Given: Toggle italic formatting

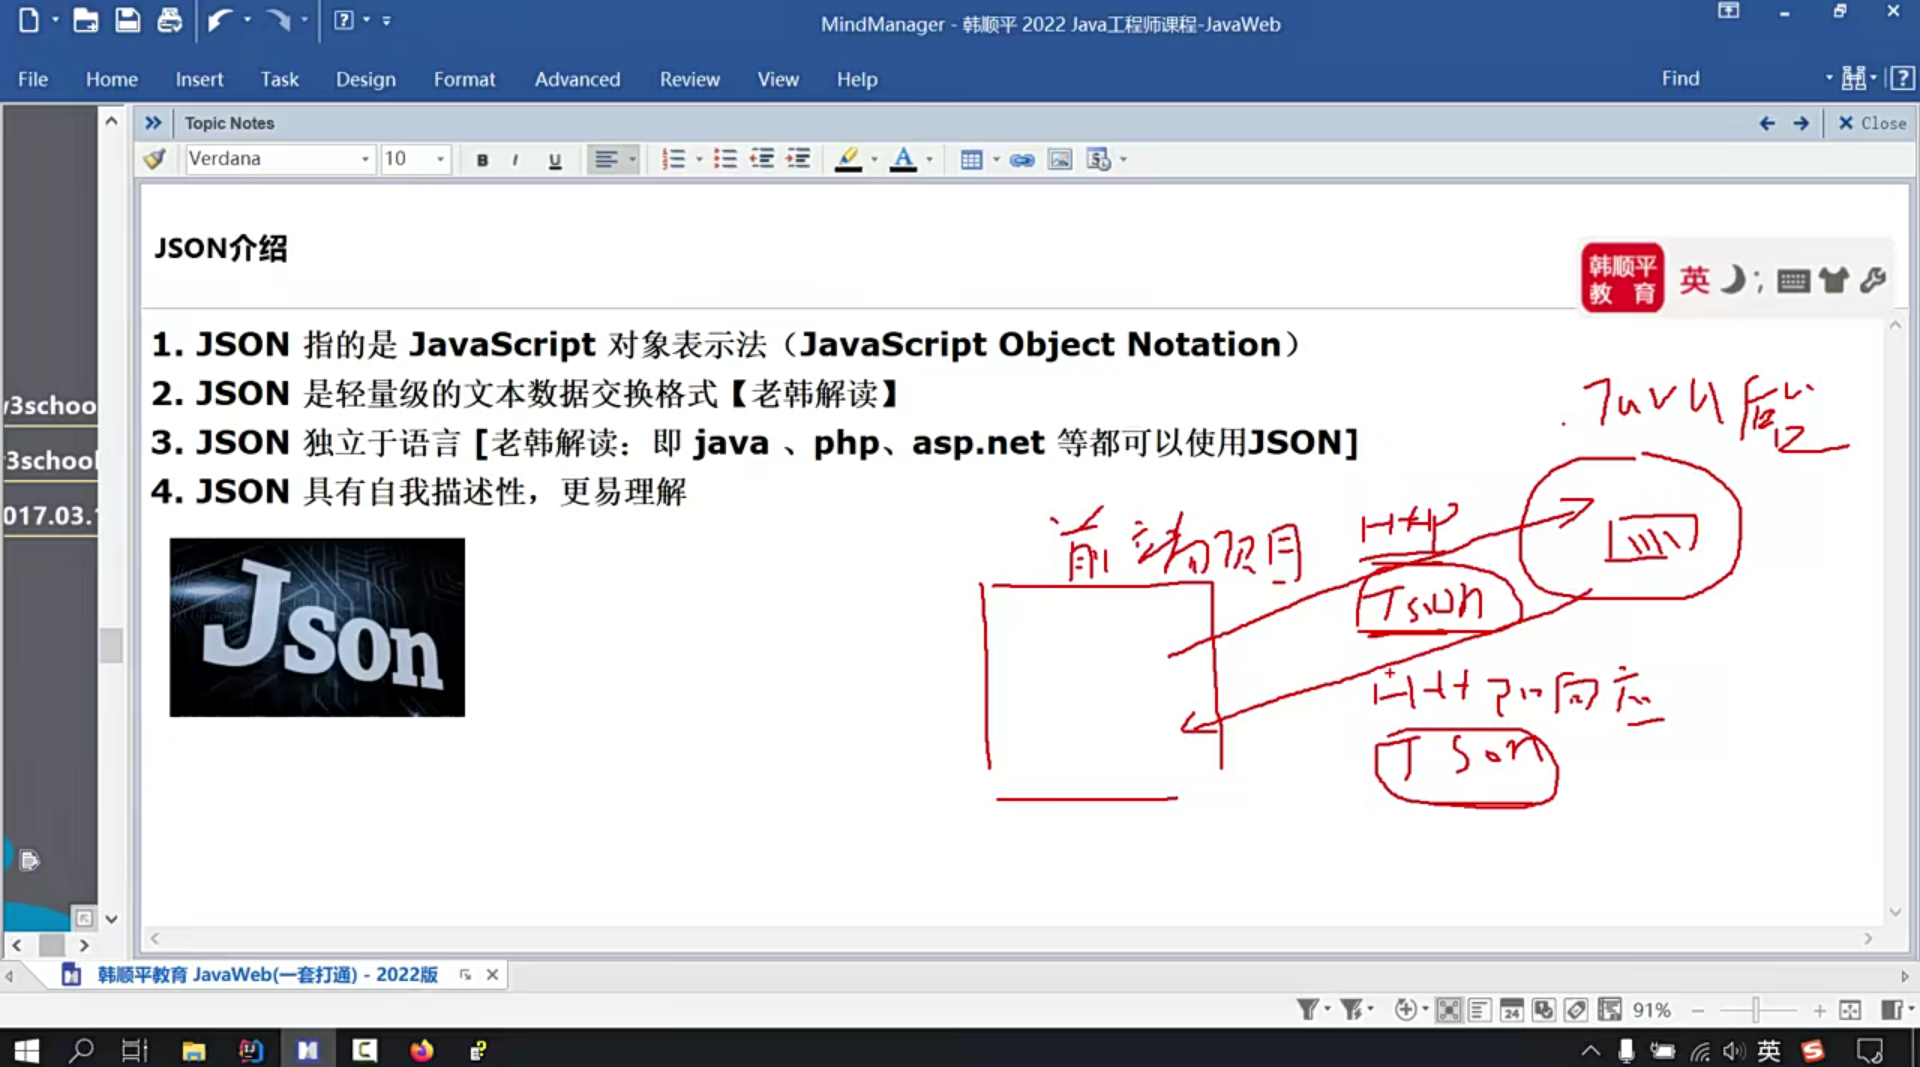Looking at the screenshot, I should [515, 159].
